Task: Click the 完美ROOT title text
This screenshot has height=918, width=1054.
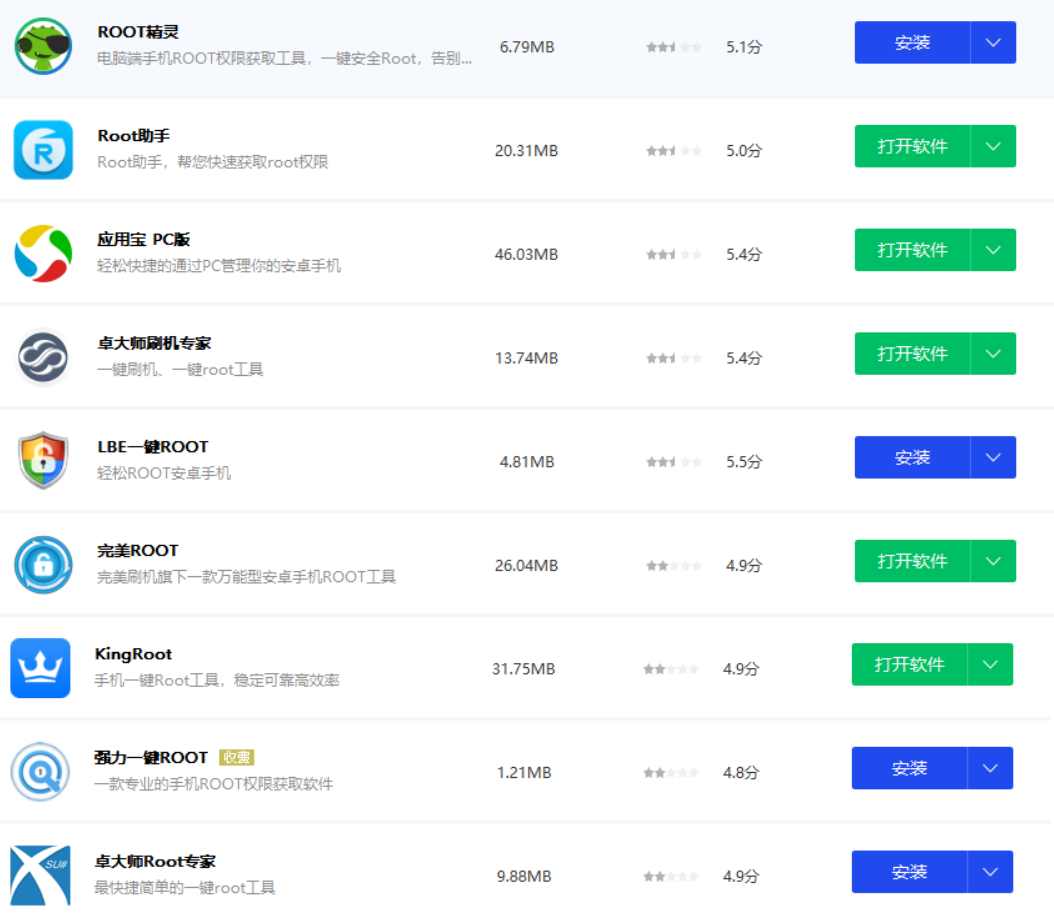Action: tap(138, 550)
